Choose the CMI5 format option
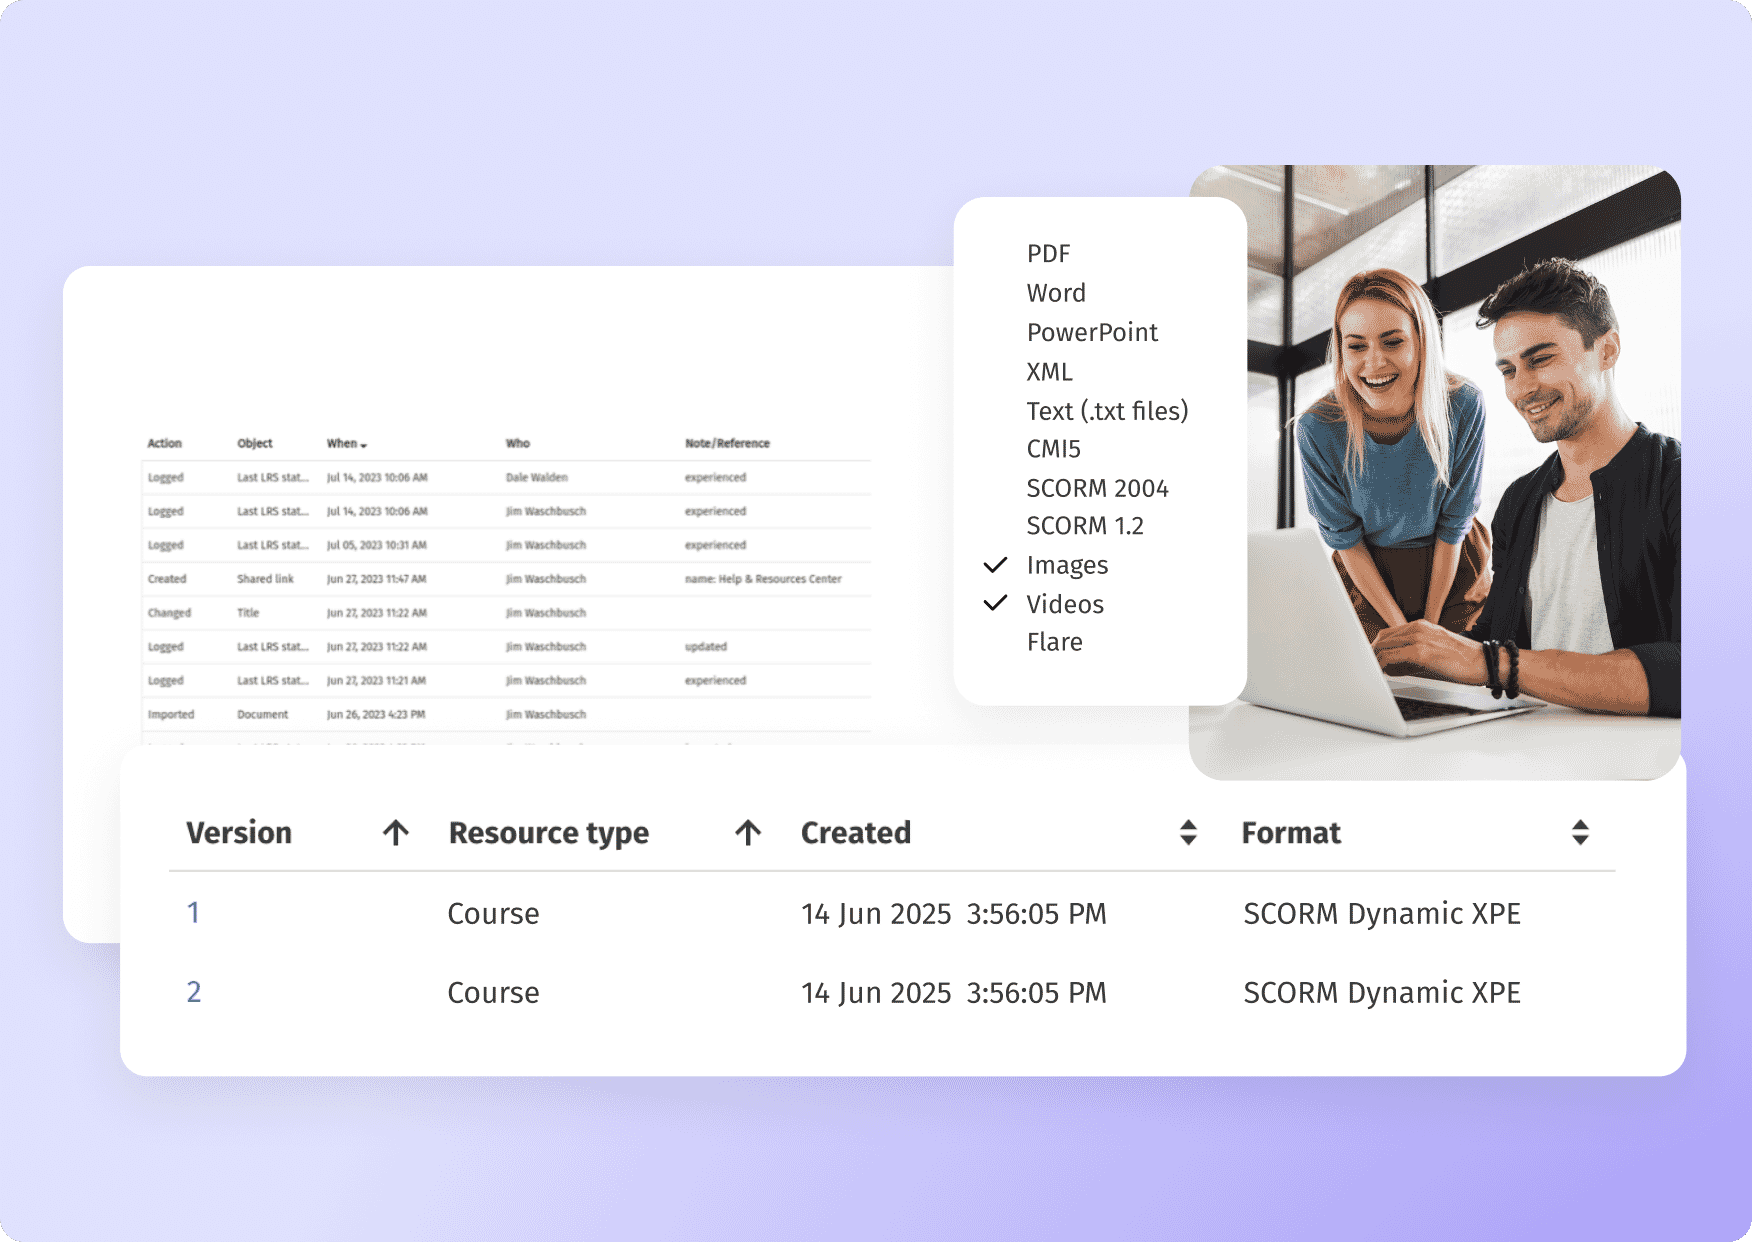This screenshot has height=1242, width=1752. coord(1053,450)
